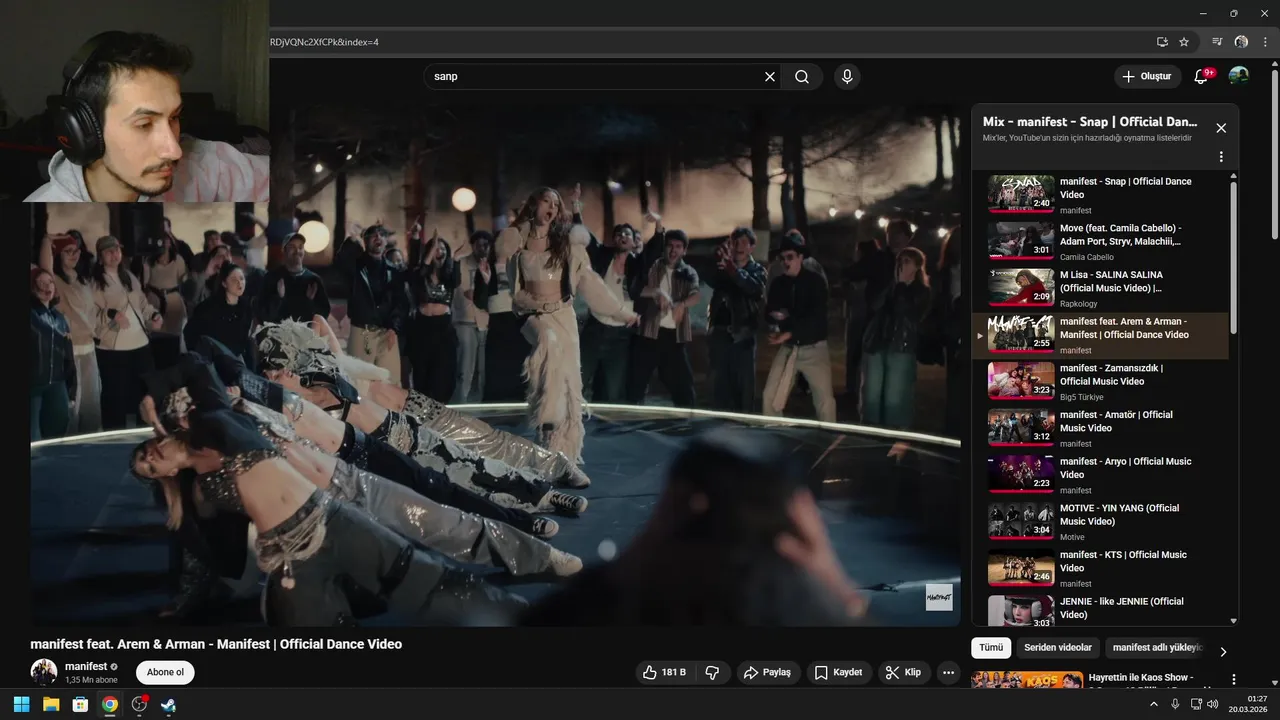Viewport: 1280px width, 720px height.
Task: Share the video with Paylaş
Action: click(768, 672)
